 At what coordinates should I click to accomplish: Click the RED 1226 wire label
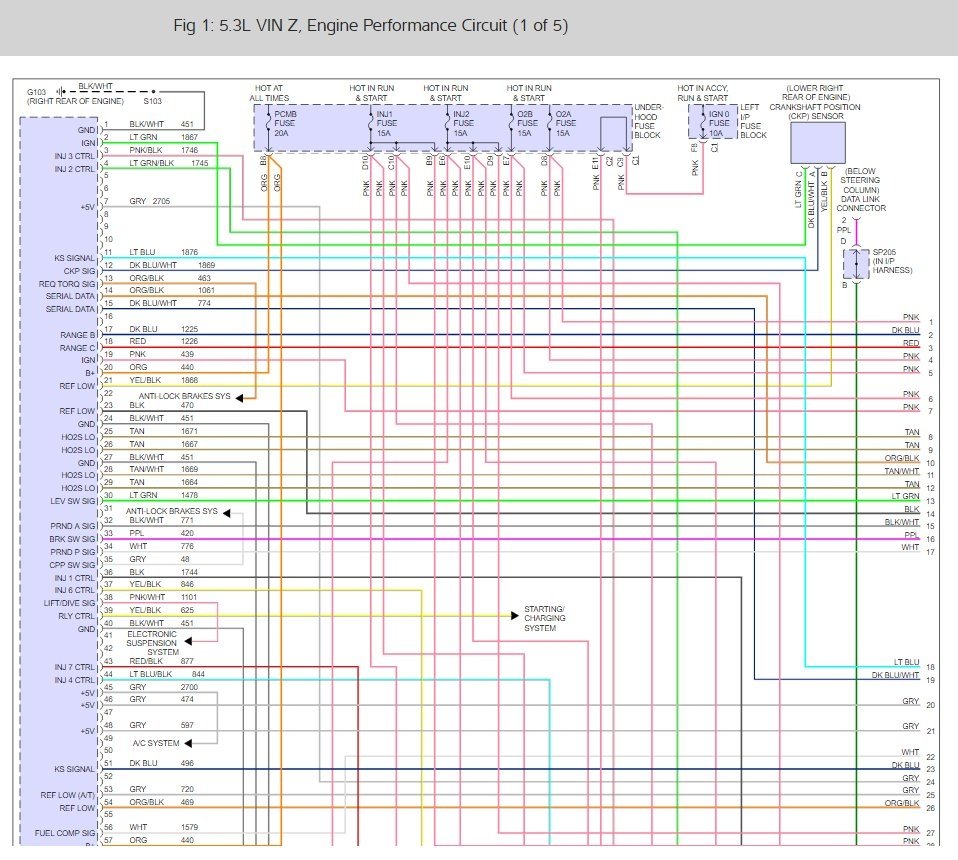point(164,341)
